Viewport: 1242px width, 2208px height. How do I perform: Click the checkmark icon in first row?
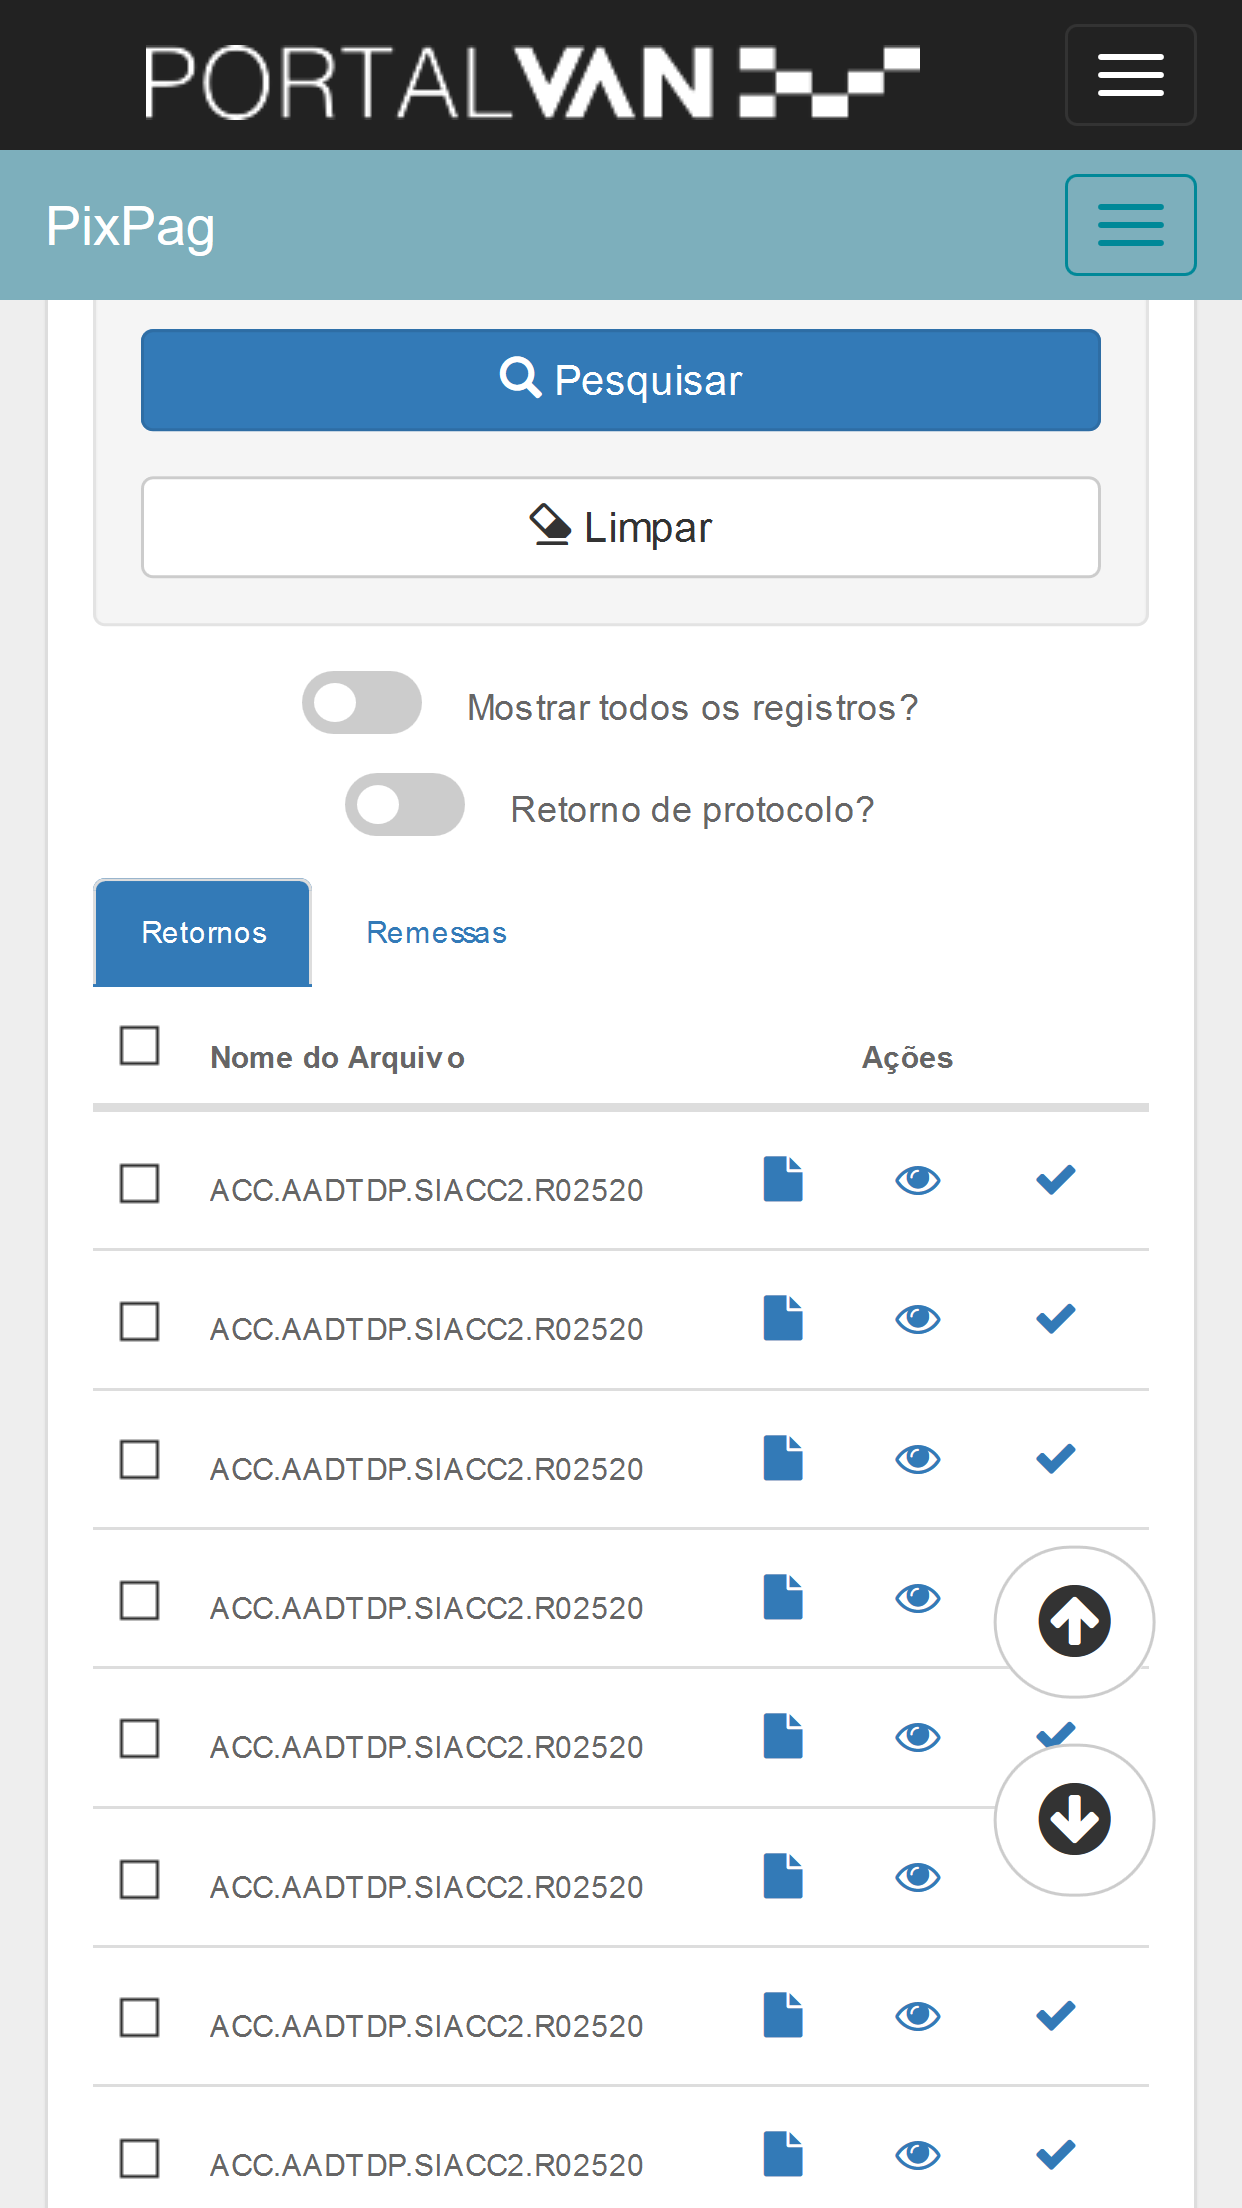point(1055,1180)
